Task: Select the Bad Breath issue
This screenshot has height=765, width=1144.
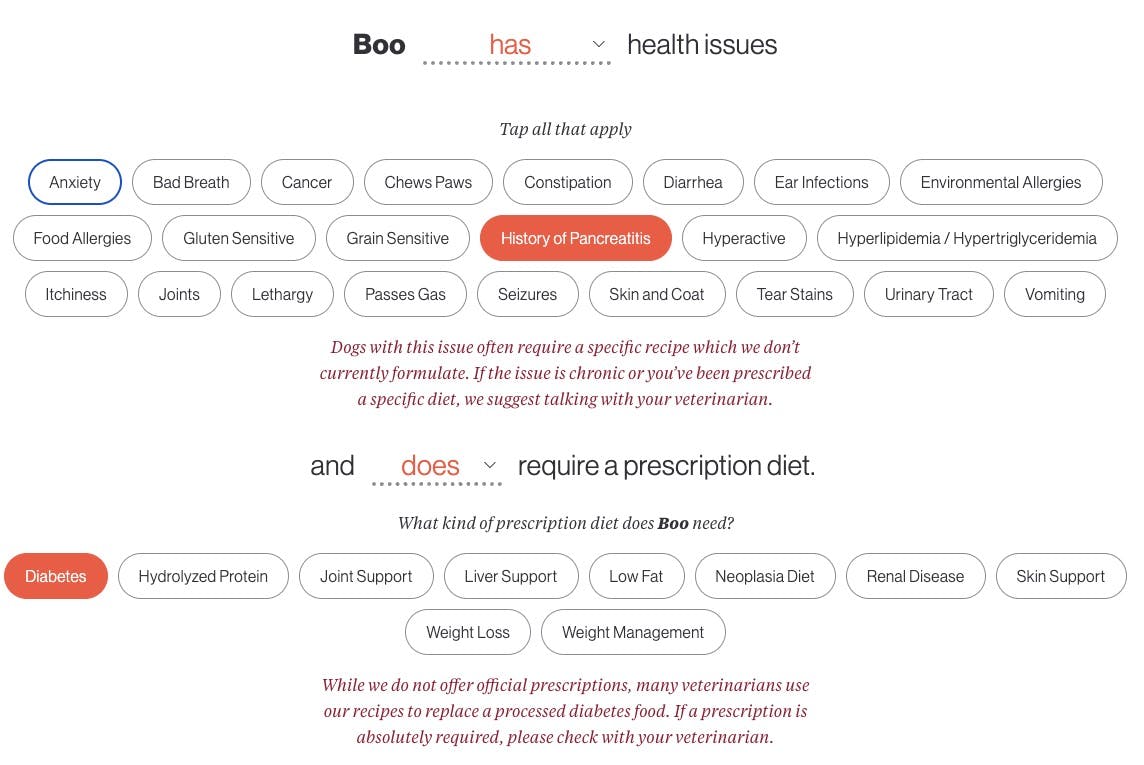Action: (x=191, y=182)
